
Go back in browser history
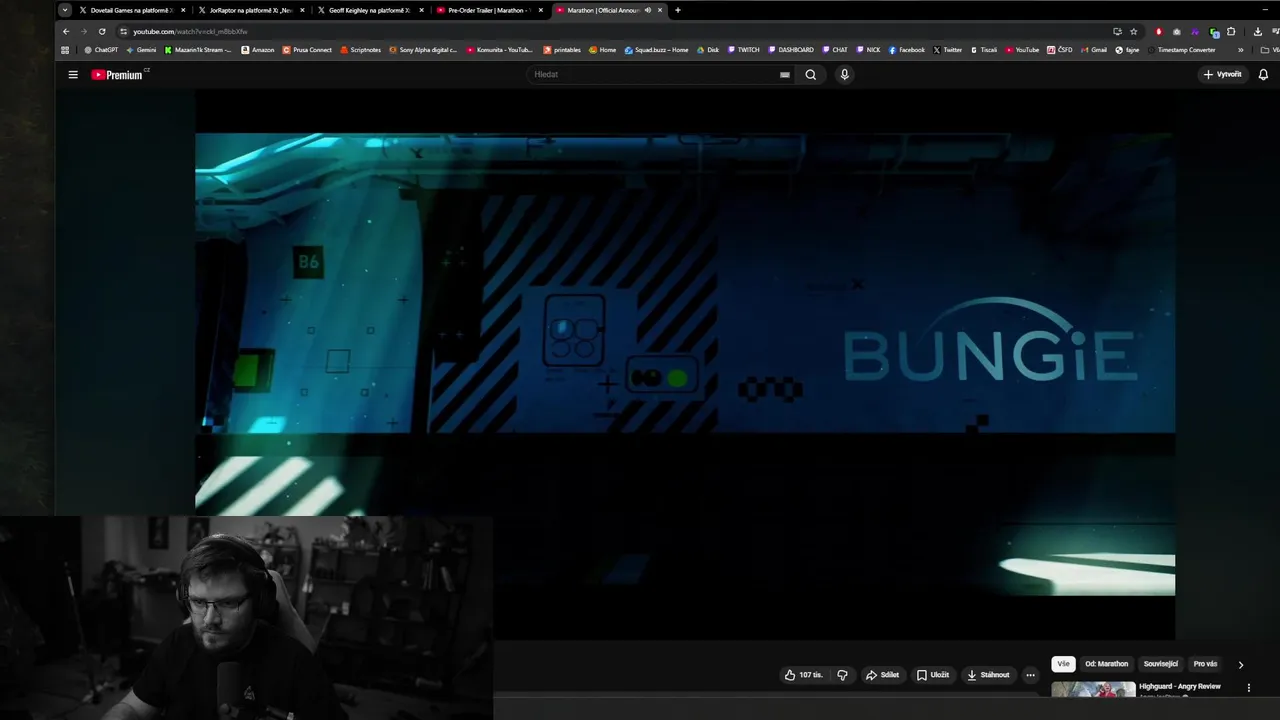[66, 32]
